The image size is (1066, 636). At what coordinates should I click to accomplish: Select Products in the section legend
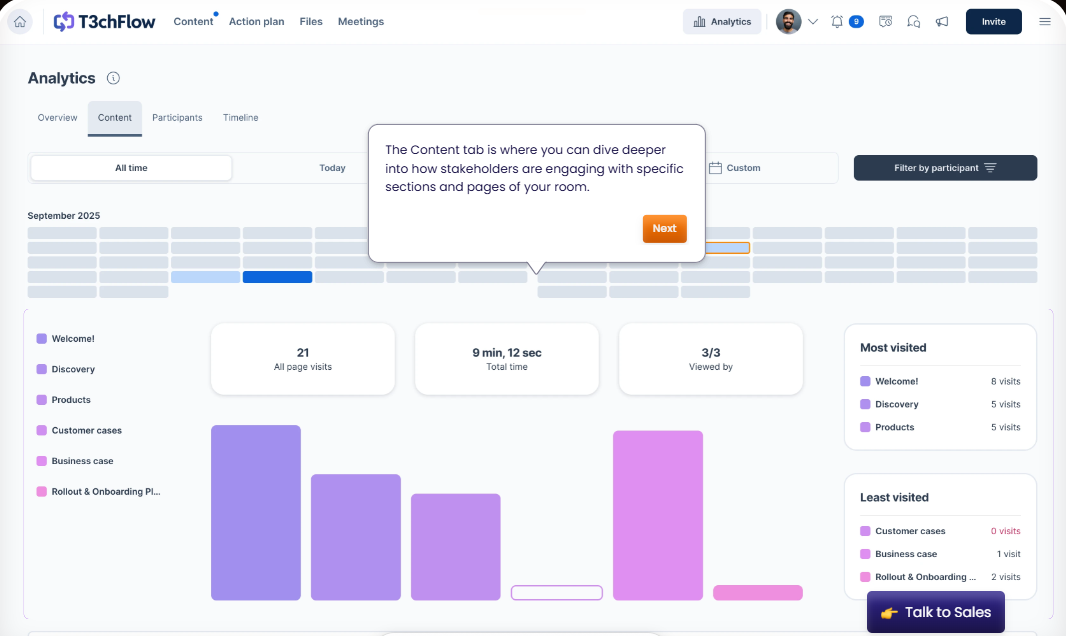pyautogui.click(x=64, y=400)
